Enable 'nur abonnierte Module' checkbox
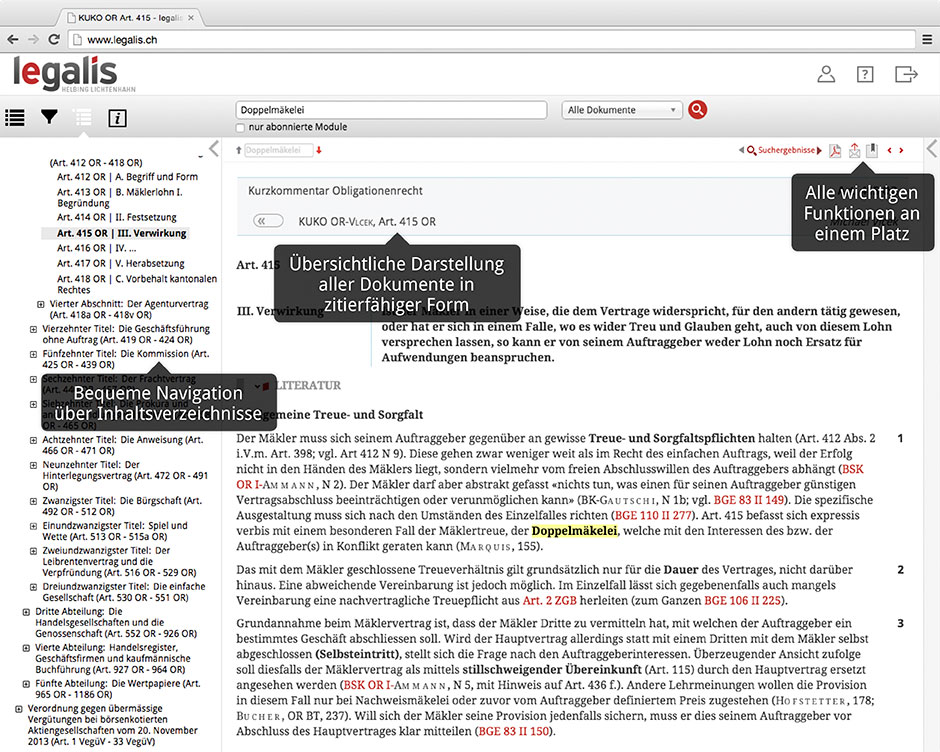The width and height of the screenshot is (940, 752). pyautogui.click(x=241, y=128)
